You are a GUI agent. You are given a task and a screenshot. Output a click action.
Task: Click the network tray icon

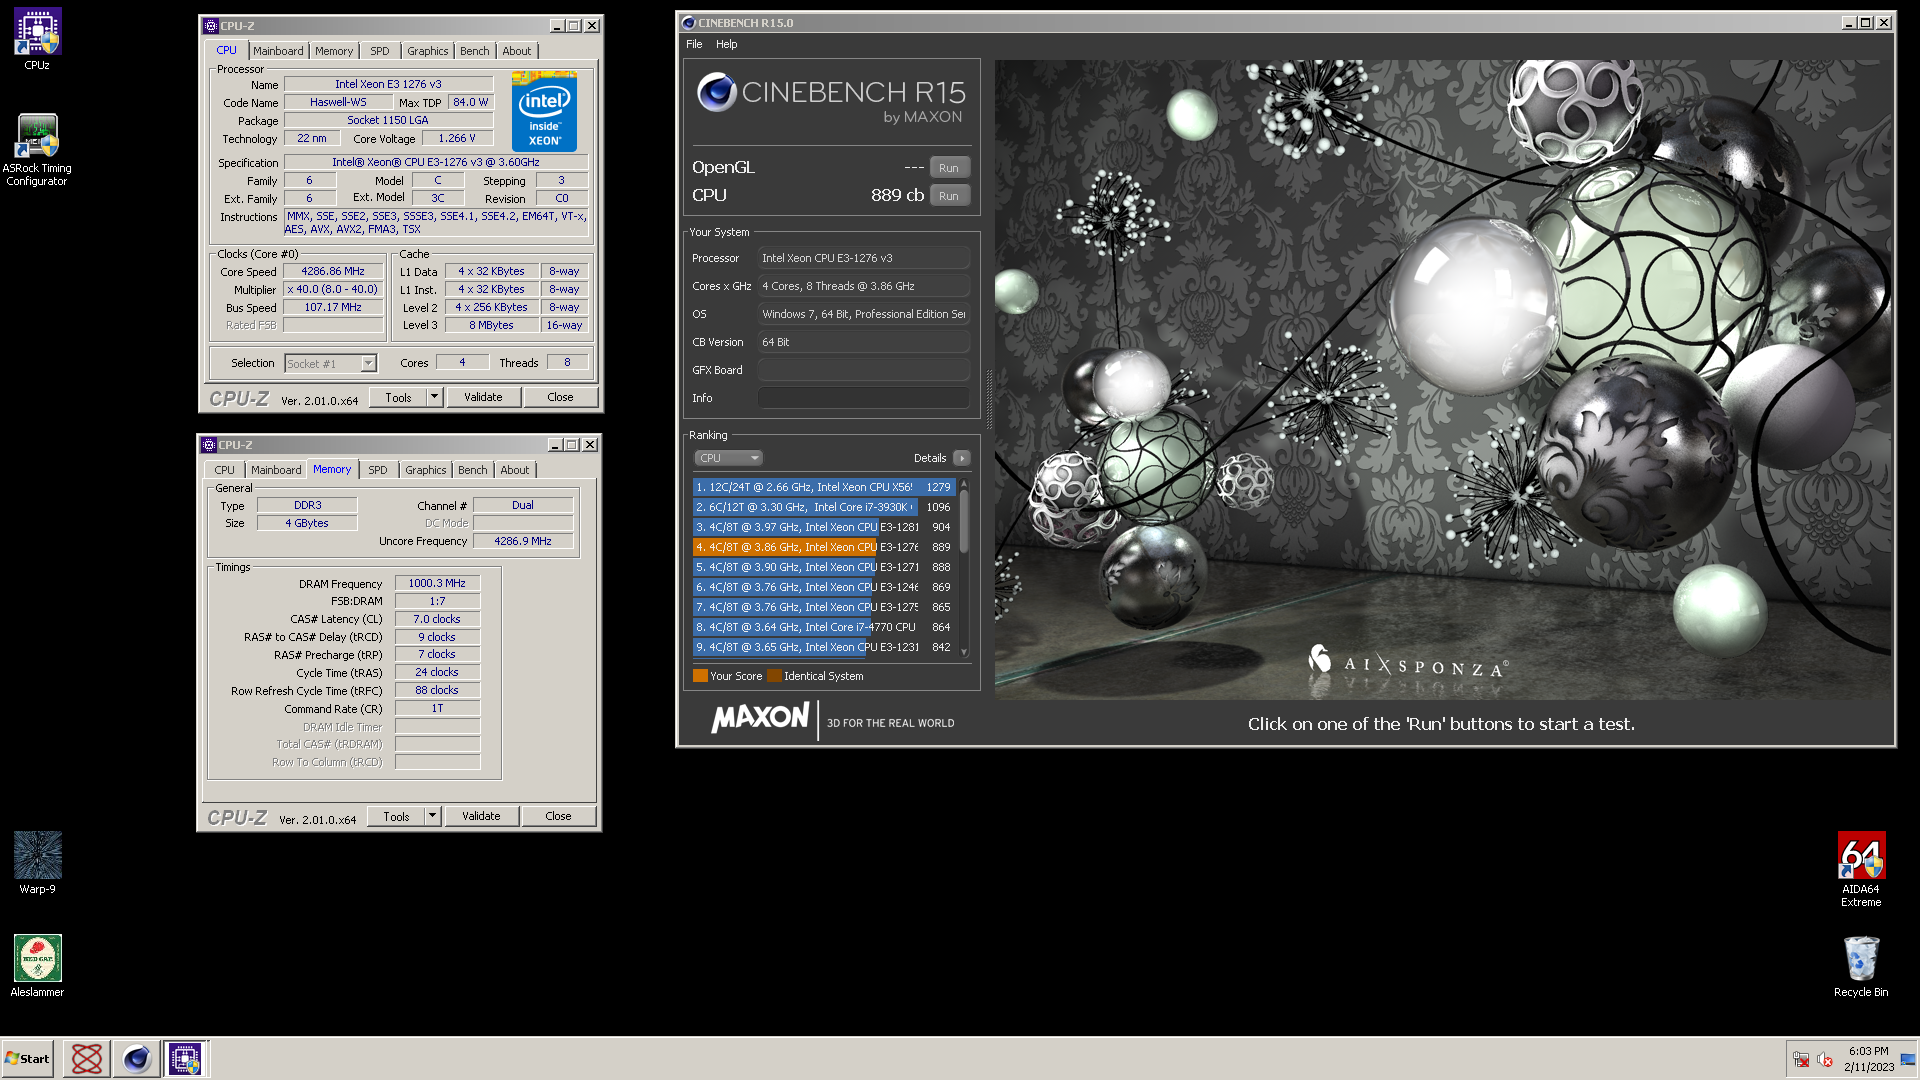pos(1801,1059)
